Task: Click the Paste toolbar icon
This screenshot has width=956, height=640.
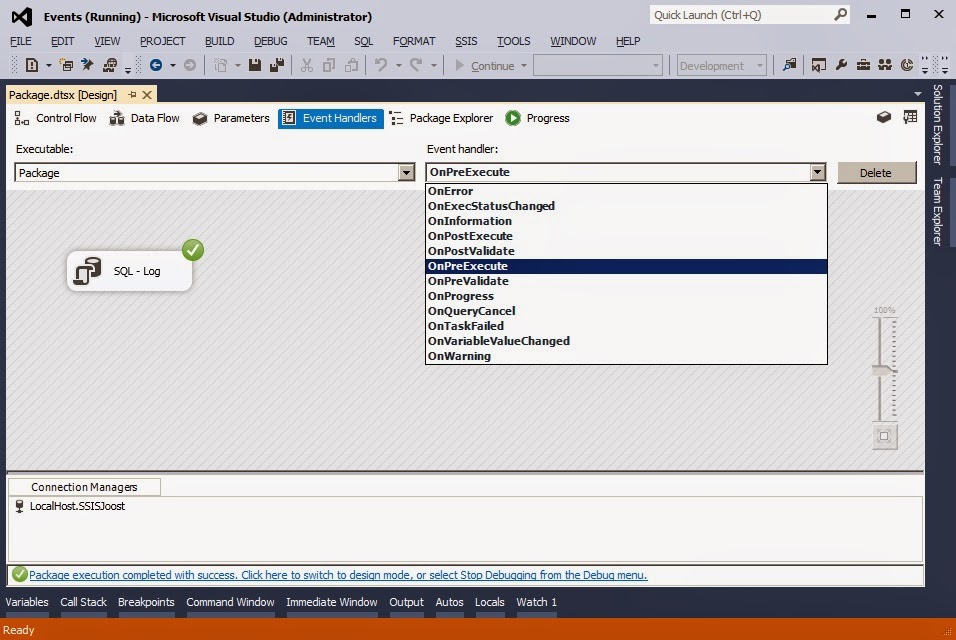Action: pyautogui.click(x=351, y=65)
